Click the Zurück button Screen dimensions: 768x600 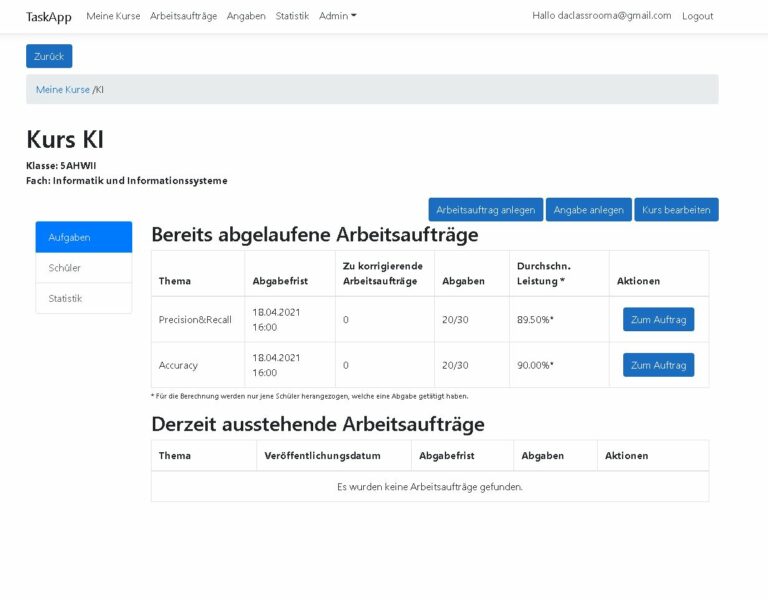(x=49, y=56)
